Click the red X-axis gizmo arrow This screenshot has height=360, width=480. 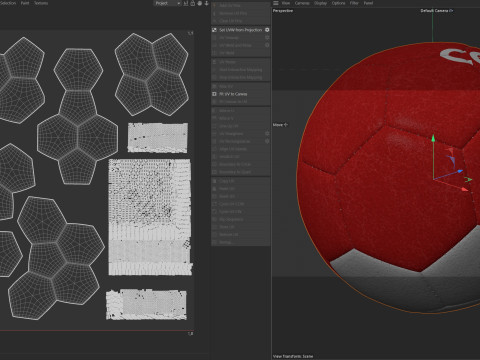click(465, 189)
